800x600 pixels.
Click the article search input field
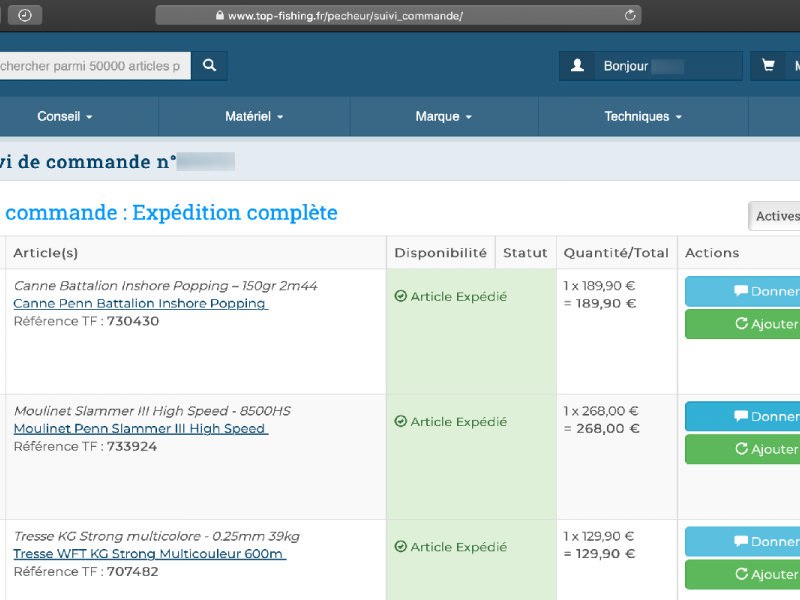point(93,66)
